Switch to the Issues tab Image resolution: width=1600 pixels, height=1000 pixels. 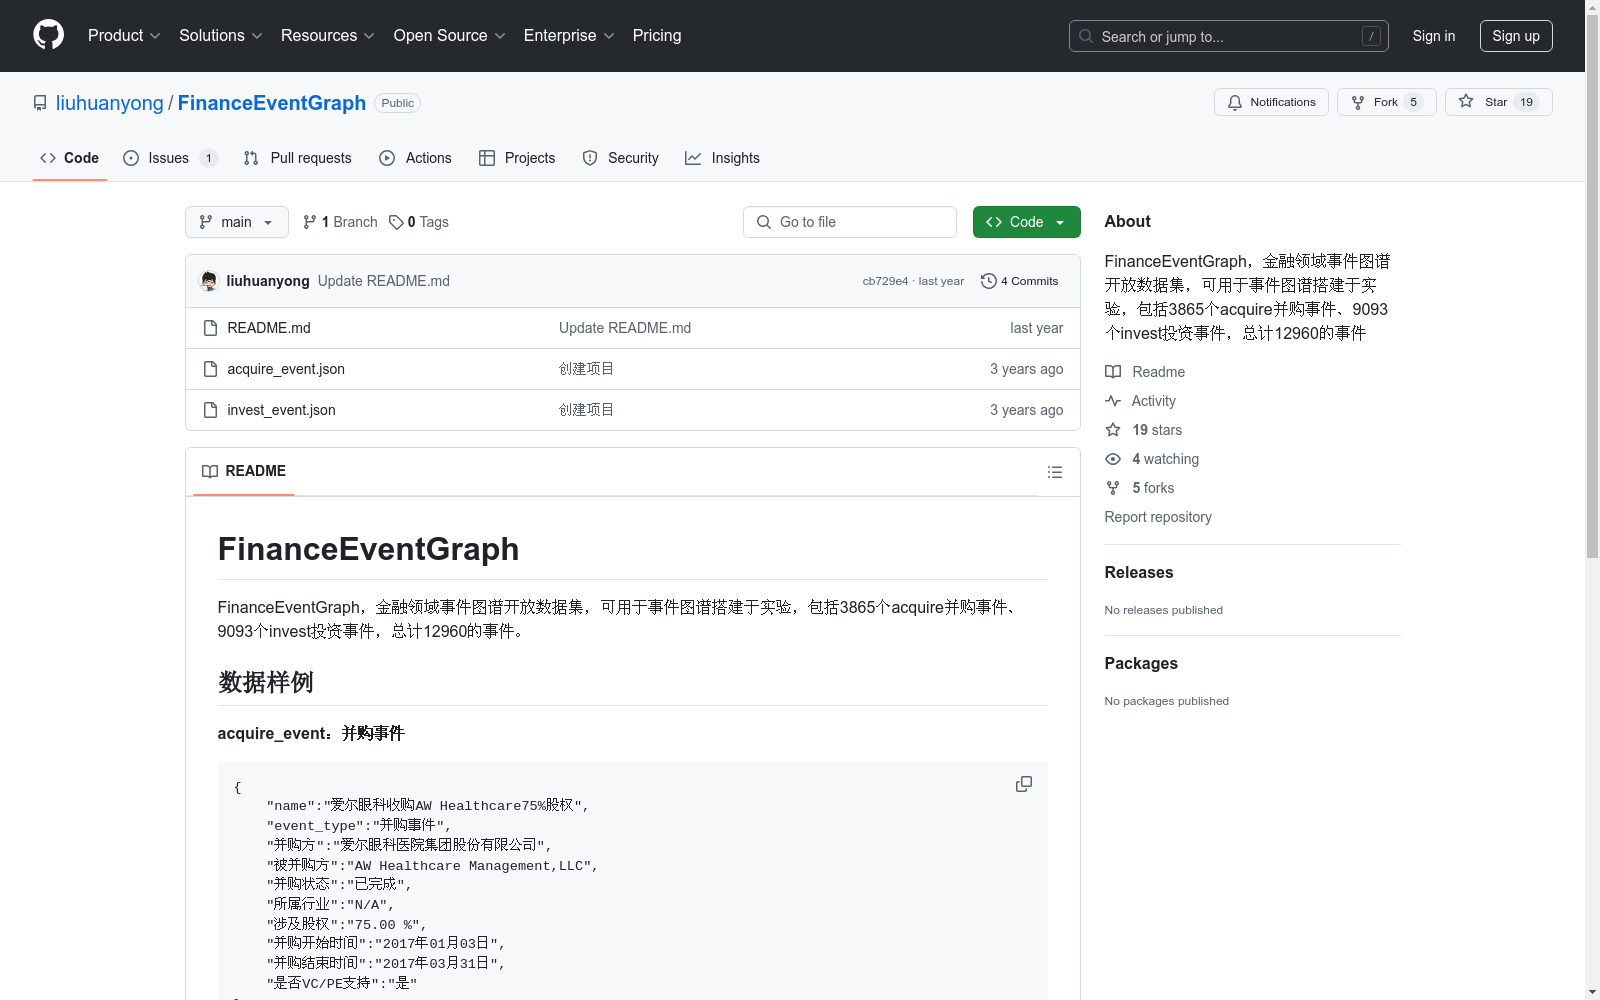(170, 158)
